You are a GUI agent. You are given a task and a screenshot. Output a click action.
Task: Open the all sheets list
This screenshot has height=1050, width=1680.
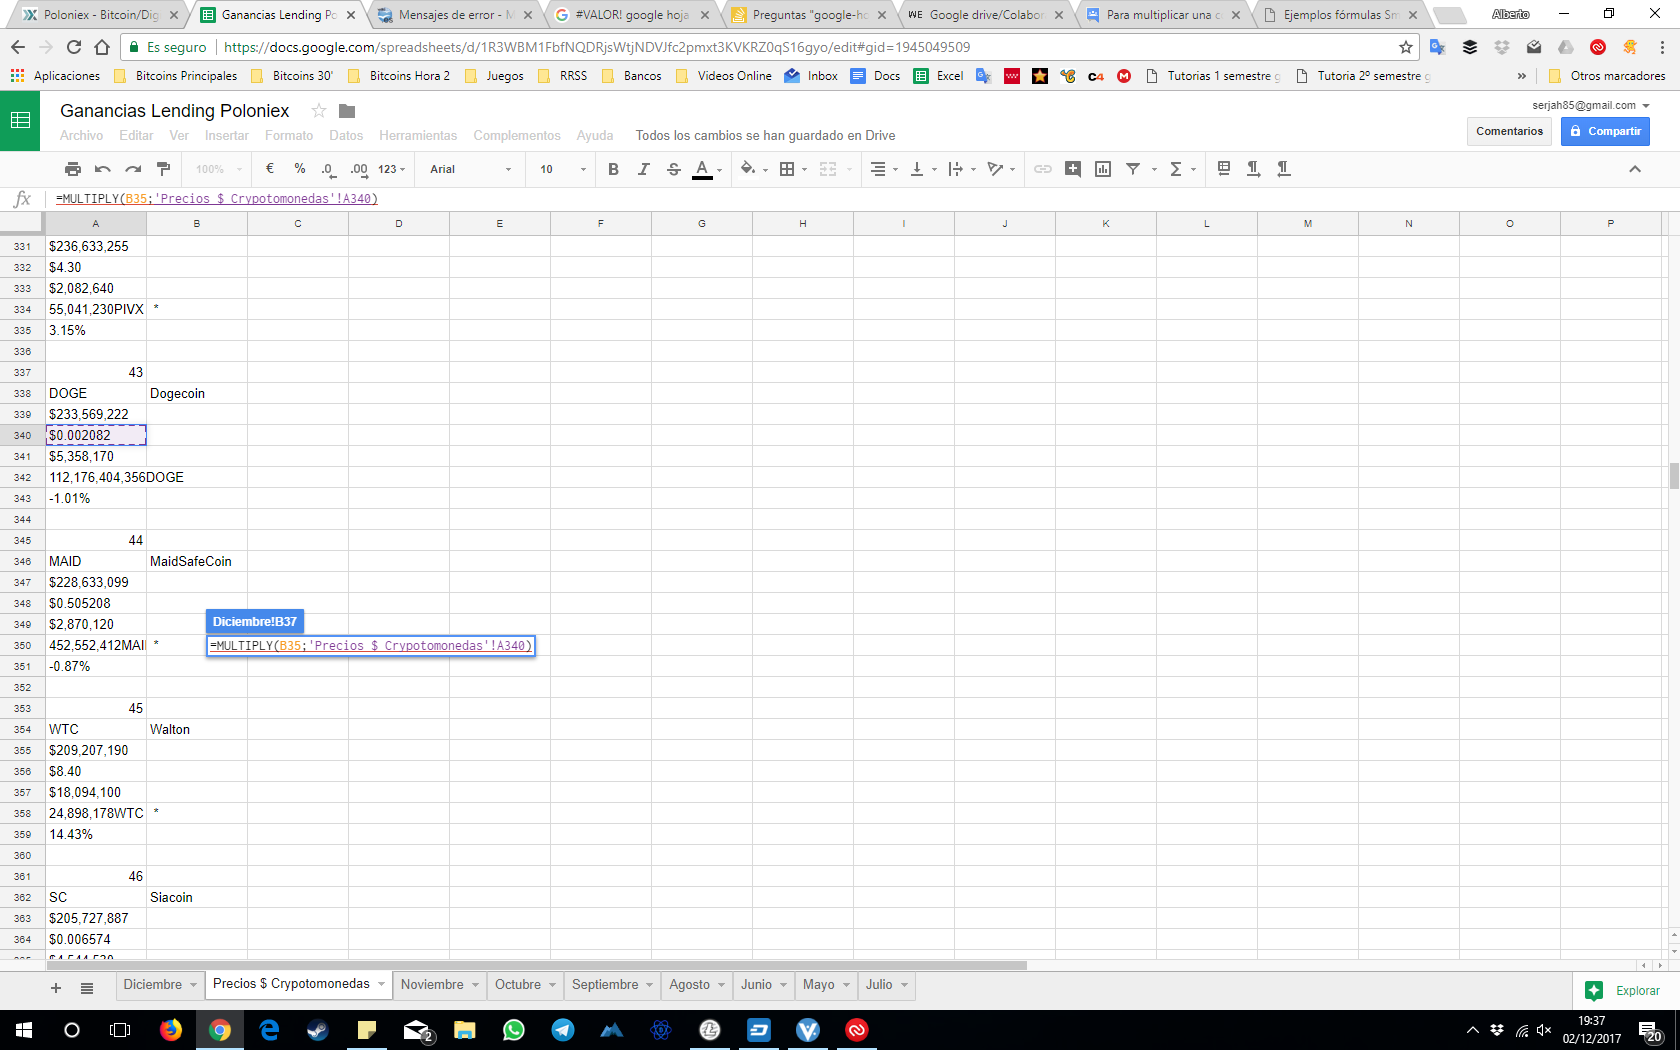(x=87, y=988)
